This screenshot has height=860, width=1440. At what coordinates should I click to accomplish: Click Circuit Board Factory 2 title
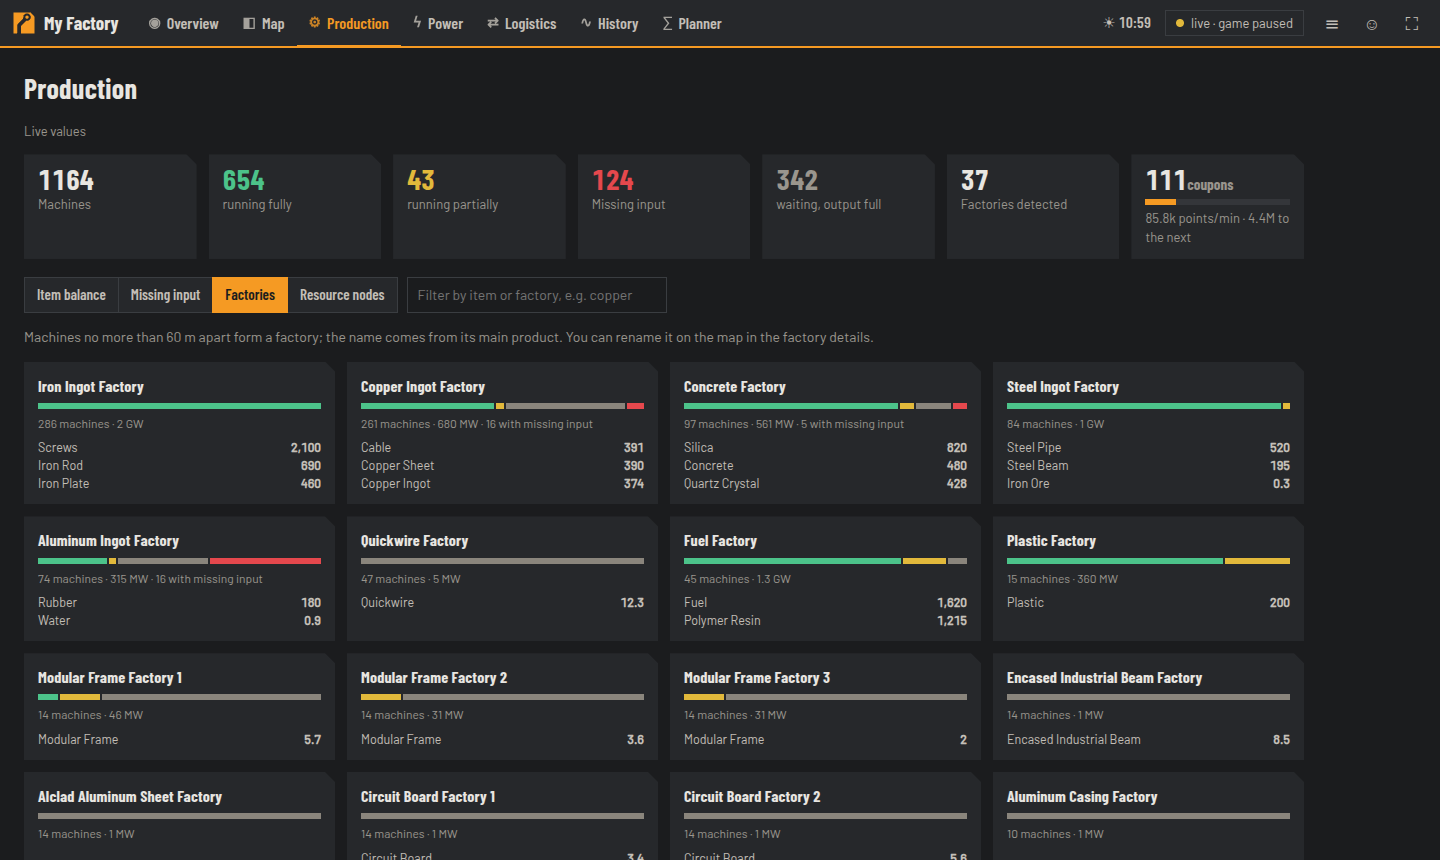click(752, 797)
